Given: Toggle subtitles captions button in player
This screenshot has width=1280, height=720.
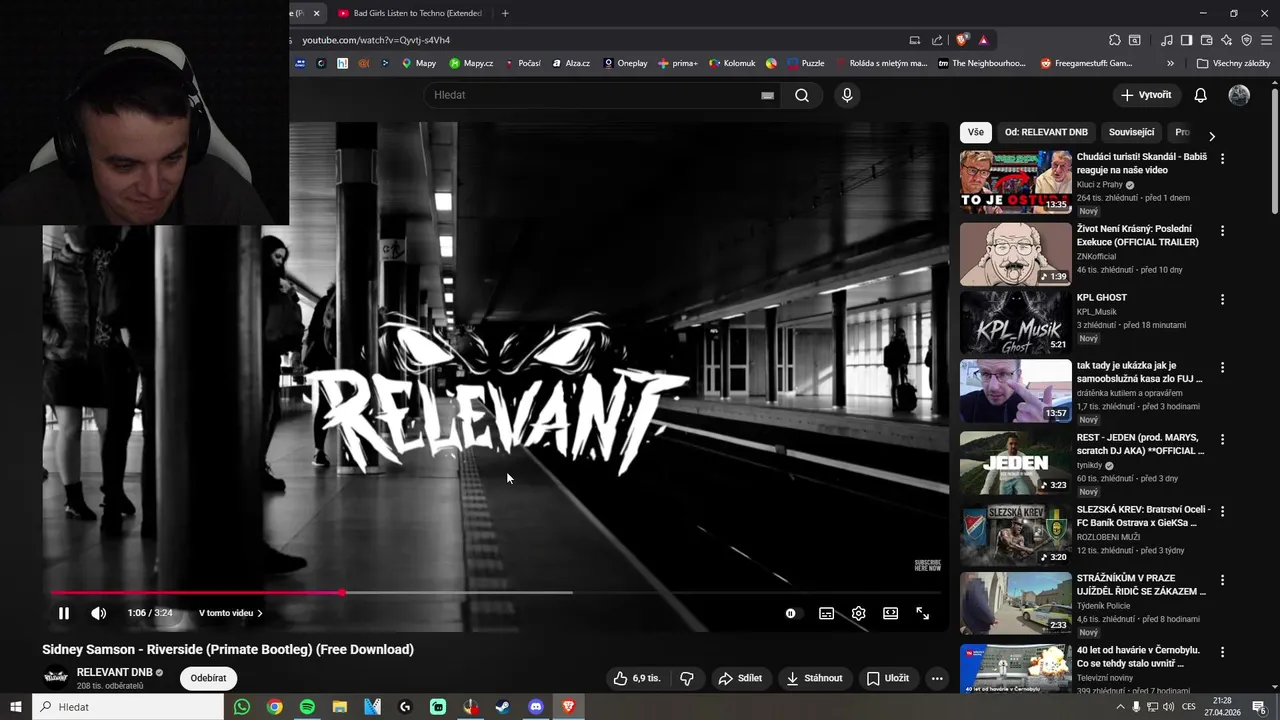Looking at the screenshot, I should tap(826, 613).
